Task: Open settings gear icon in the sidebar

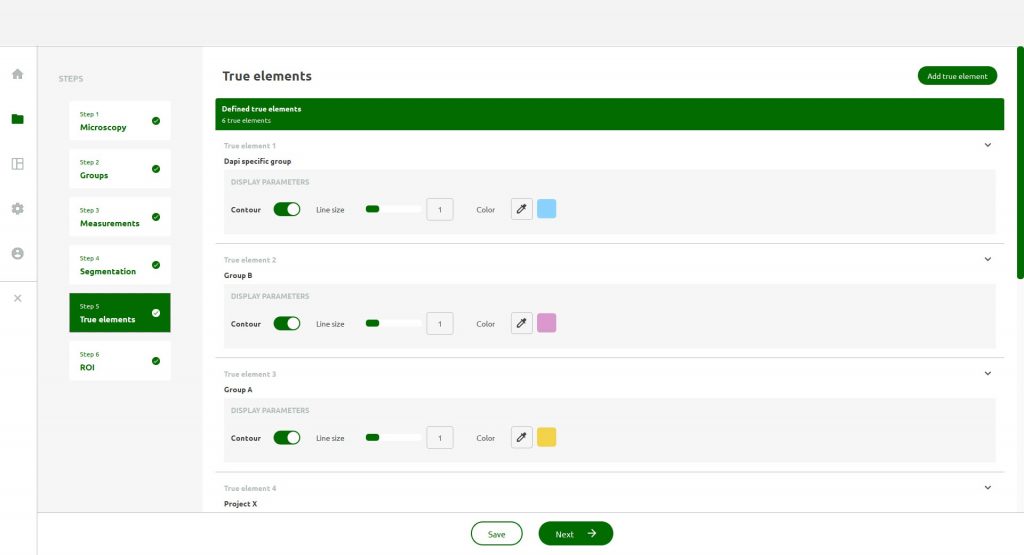Action: pyautogui.click(x=17, y=209)
